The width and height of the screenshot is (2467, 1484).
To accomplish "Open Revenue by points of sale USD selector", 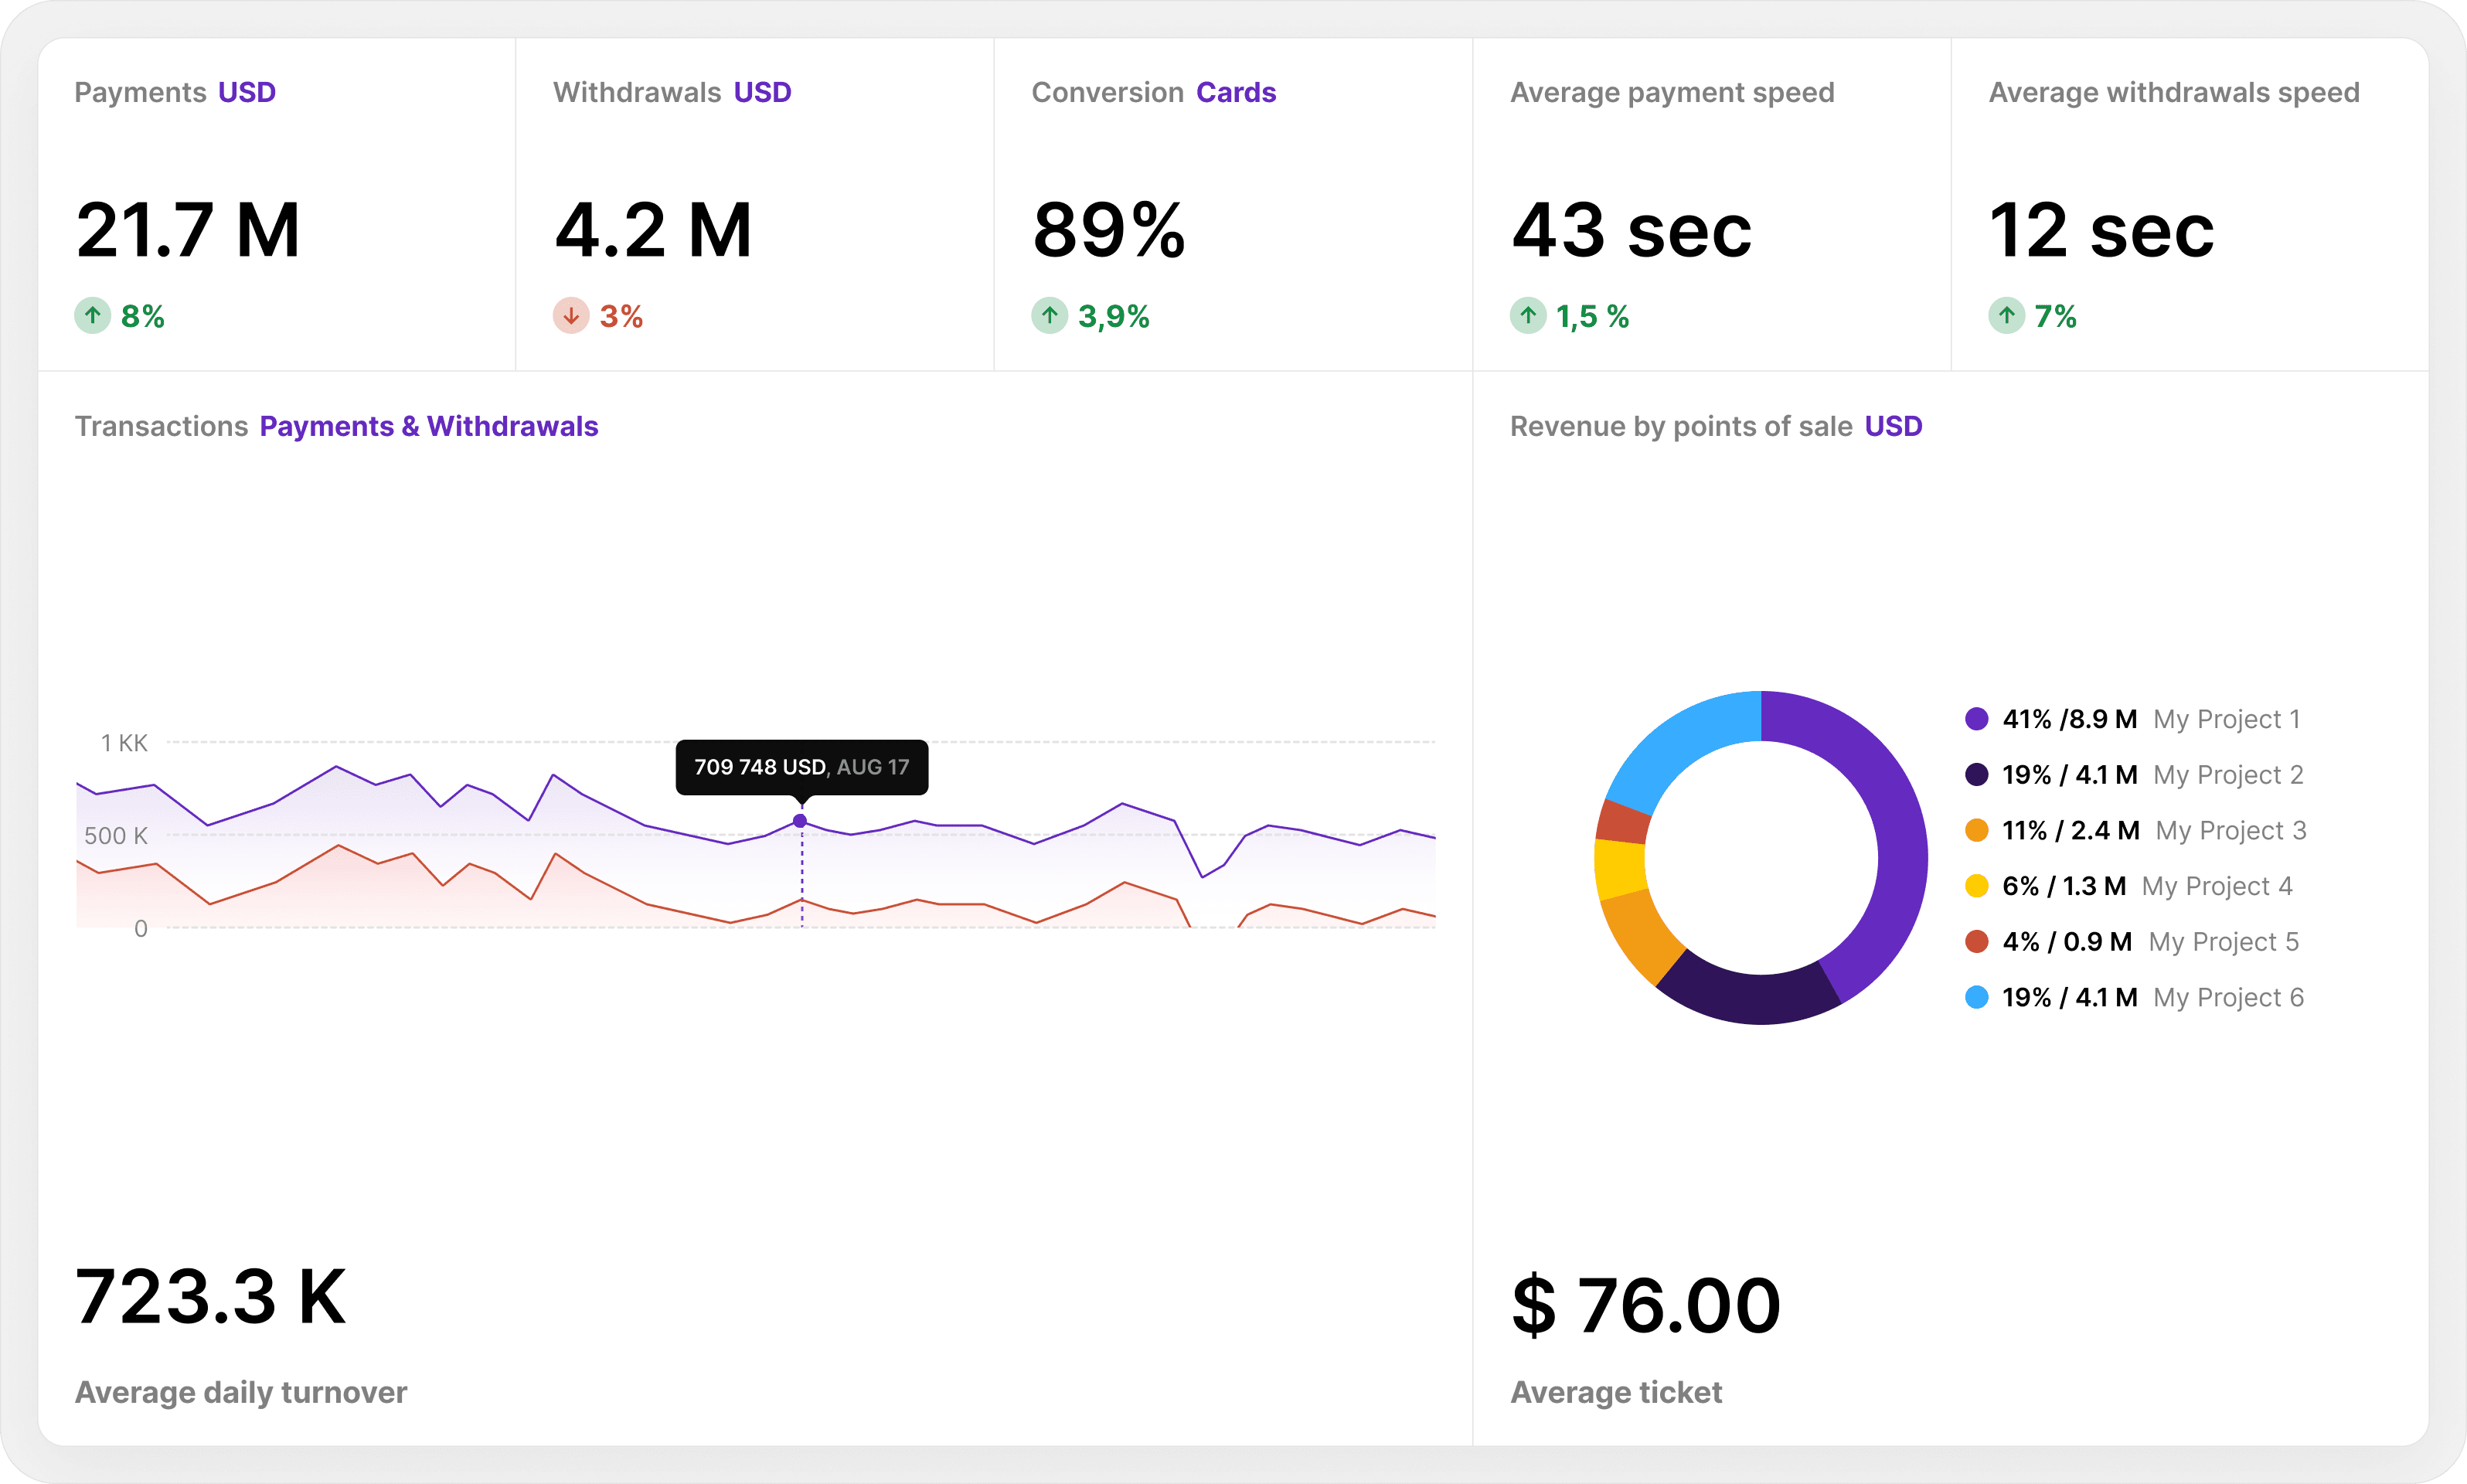I will click(1893, 426).
